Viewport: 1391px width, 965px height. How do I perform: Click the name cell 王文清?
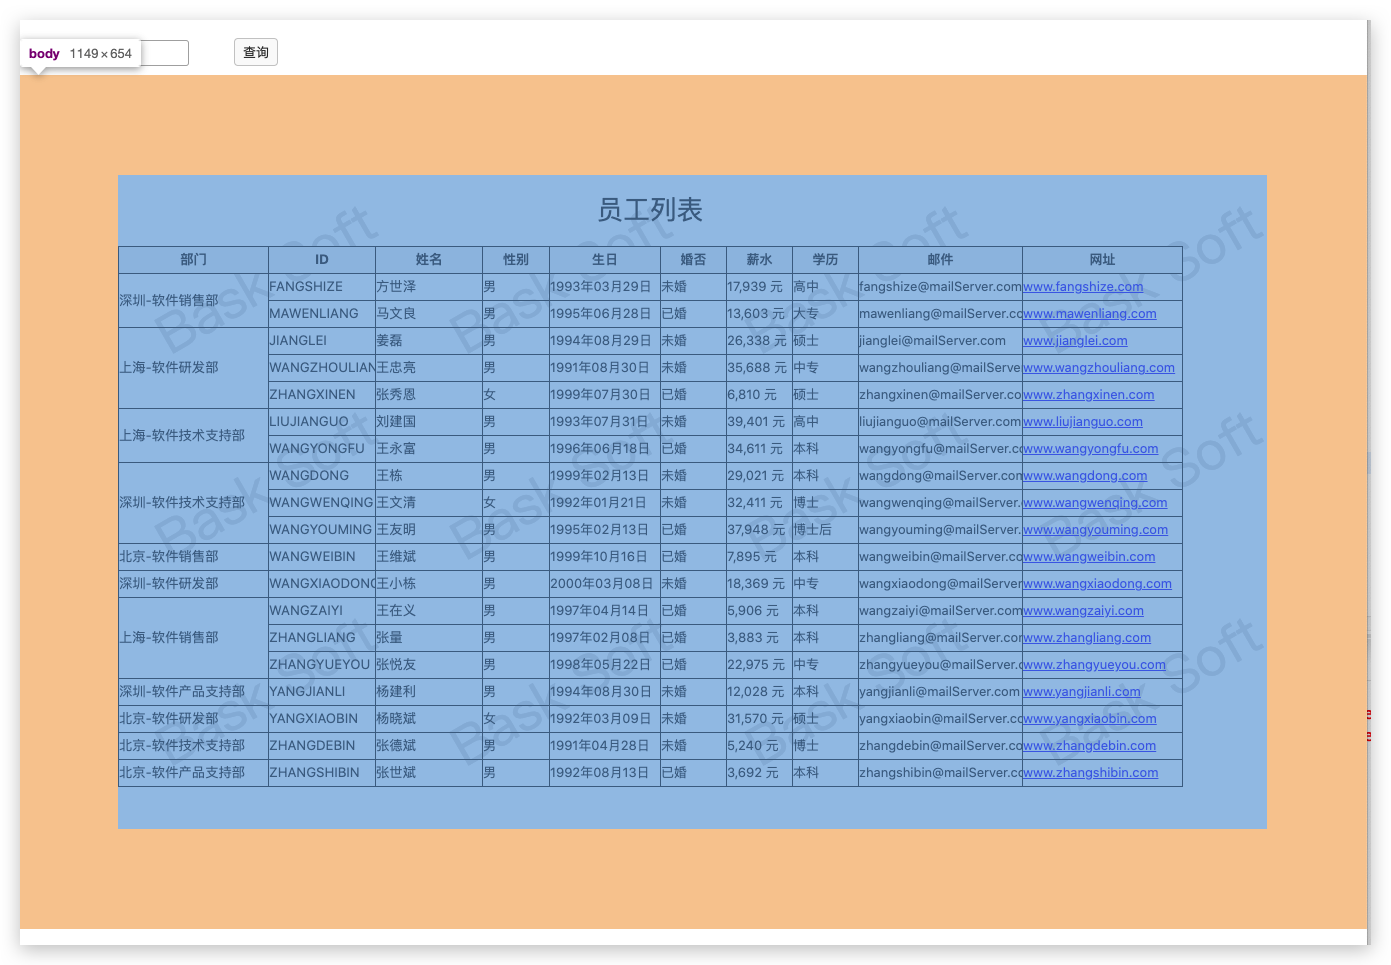pos(429,503)
